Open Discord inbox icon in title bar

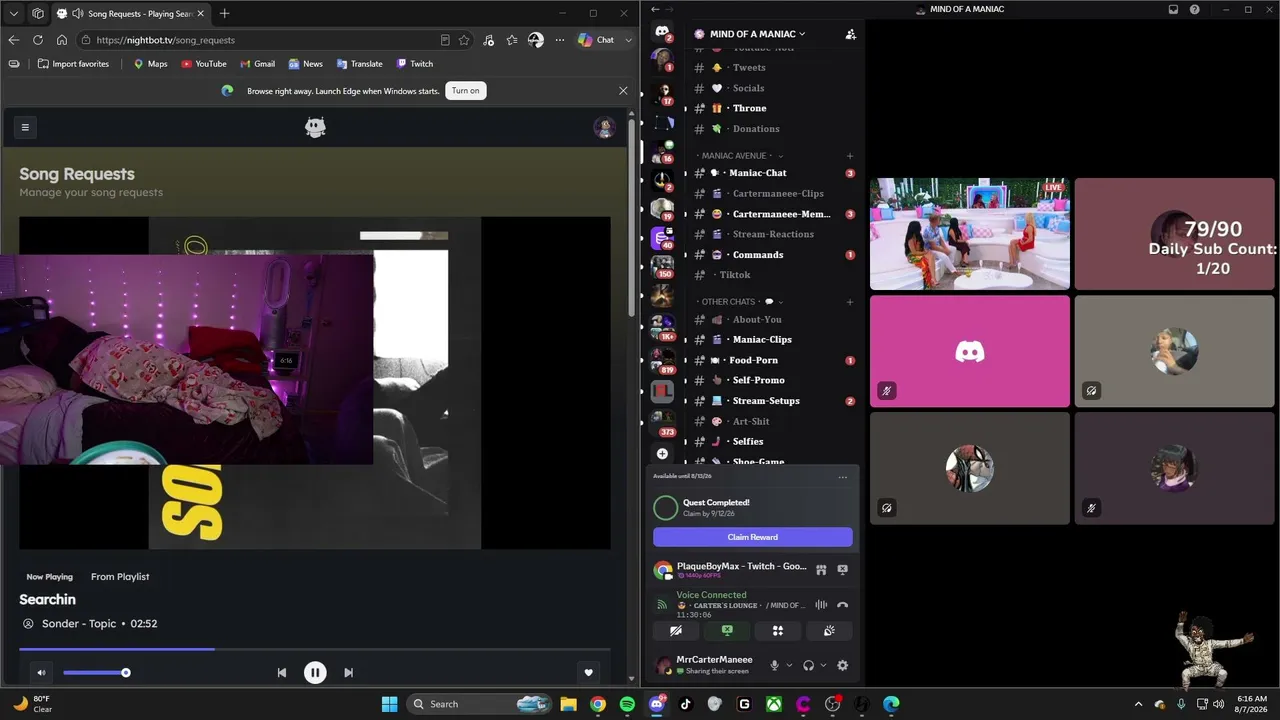click(1173, 9)
